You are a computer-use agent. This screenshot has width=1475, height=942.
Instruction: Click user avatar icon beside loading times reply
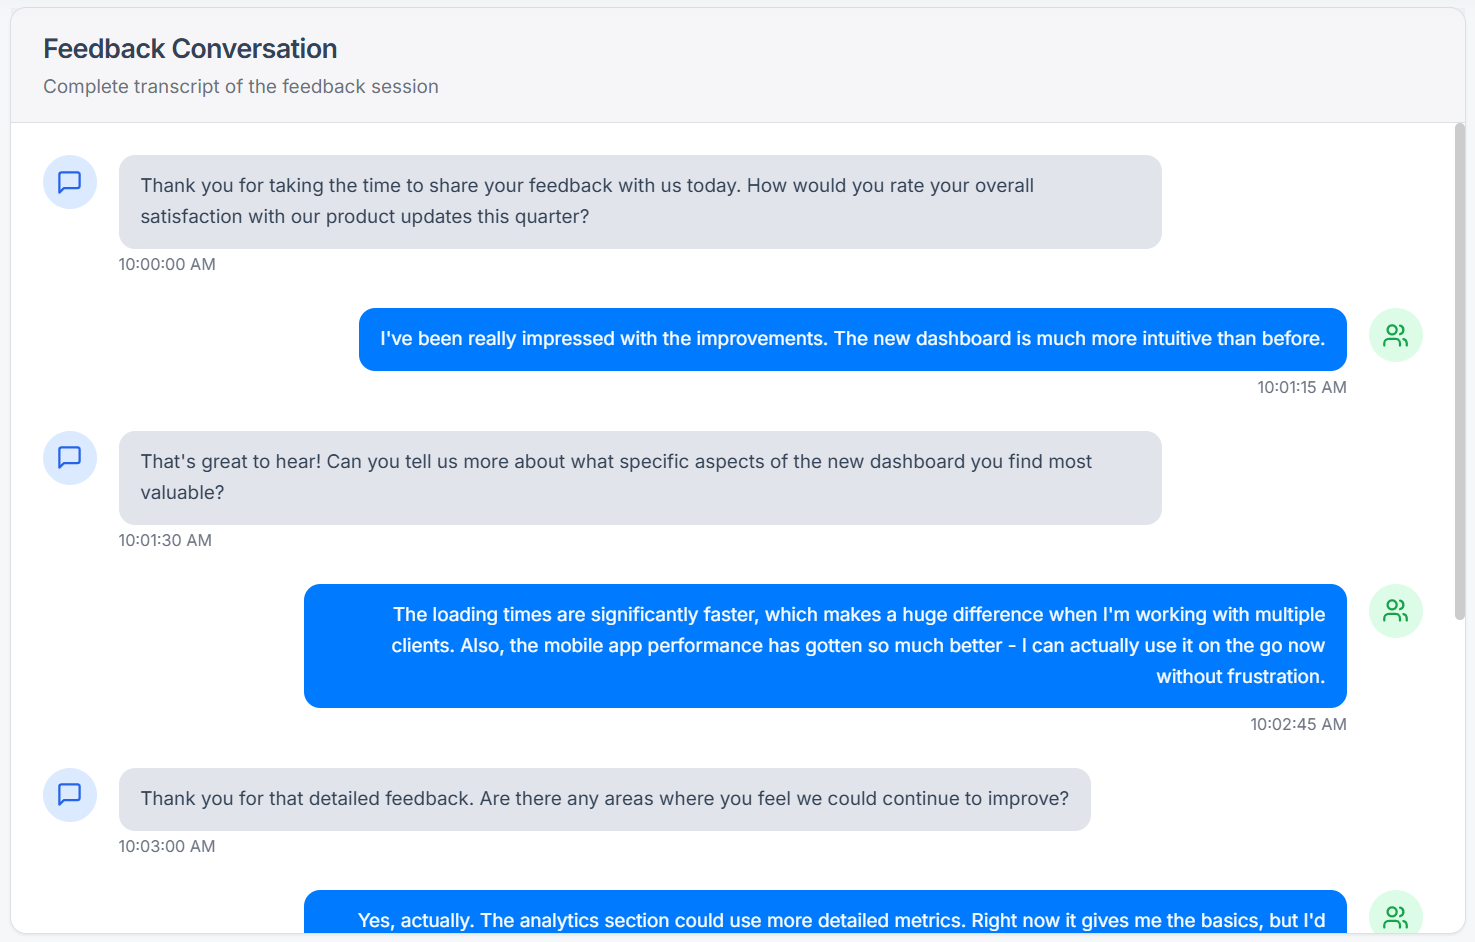click(x=1395, y=611)
